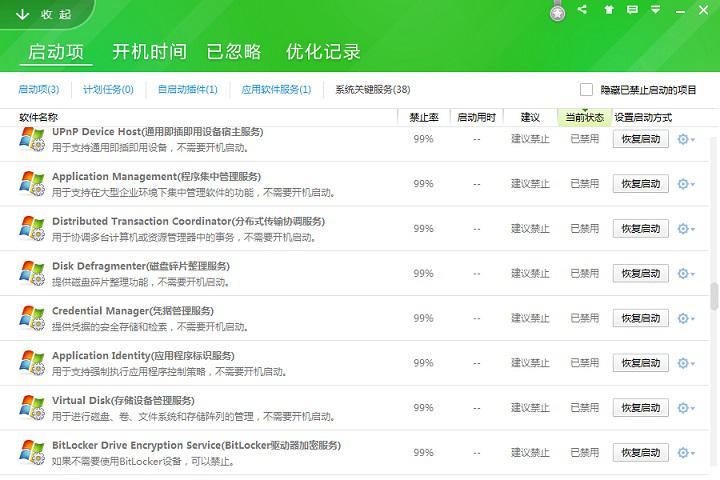Click the share icon in title bar
Screen dimensions: 720x480
point(582,9)
